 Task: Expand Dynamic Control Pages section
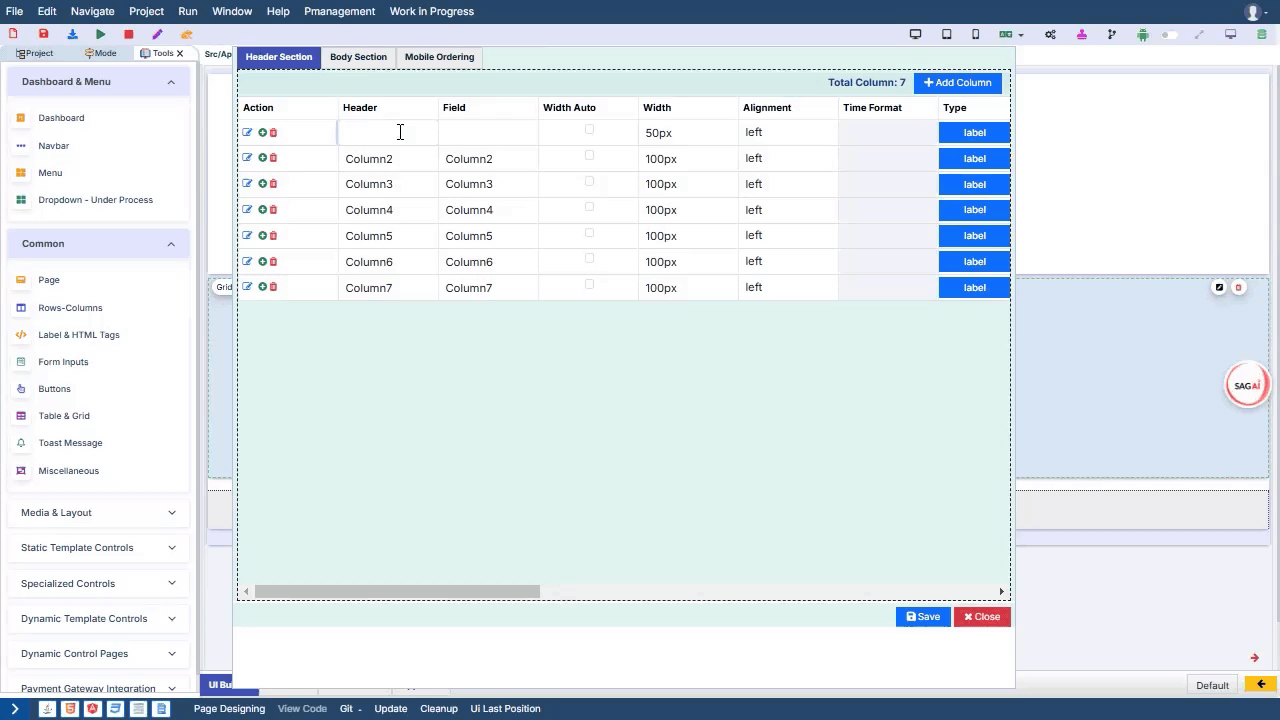pos(98,654)
